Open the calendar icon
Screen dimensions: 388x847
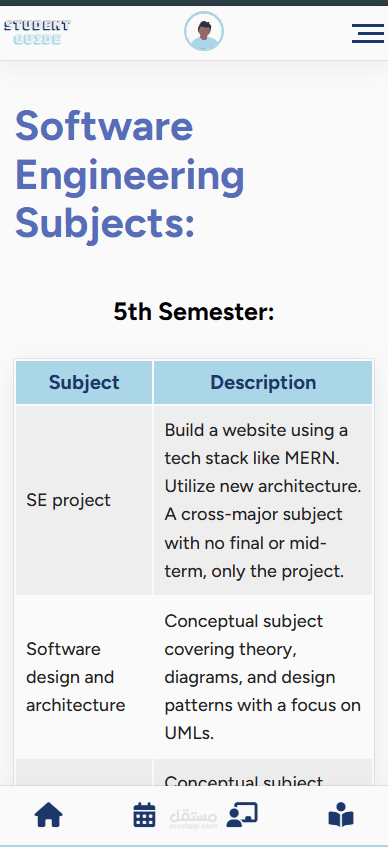144,815
